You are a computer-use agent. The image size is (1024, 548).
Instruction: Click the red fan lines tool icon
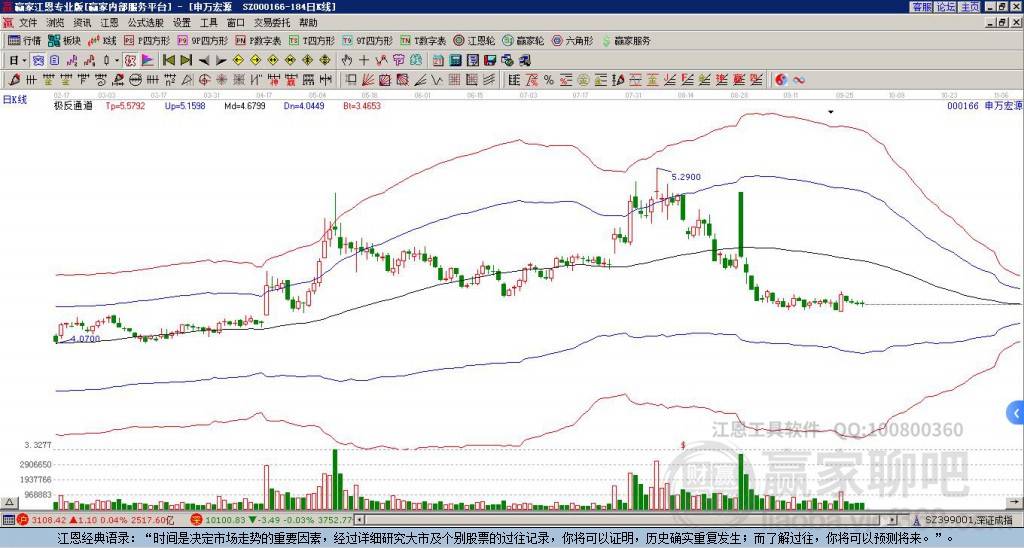pos(368,80)
